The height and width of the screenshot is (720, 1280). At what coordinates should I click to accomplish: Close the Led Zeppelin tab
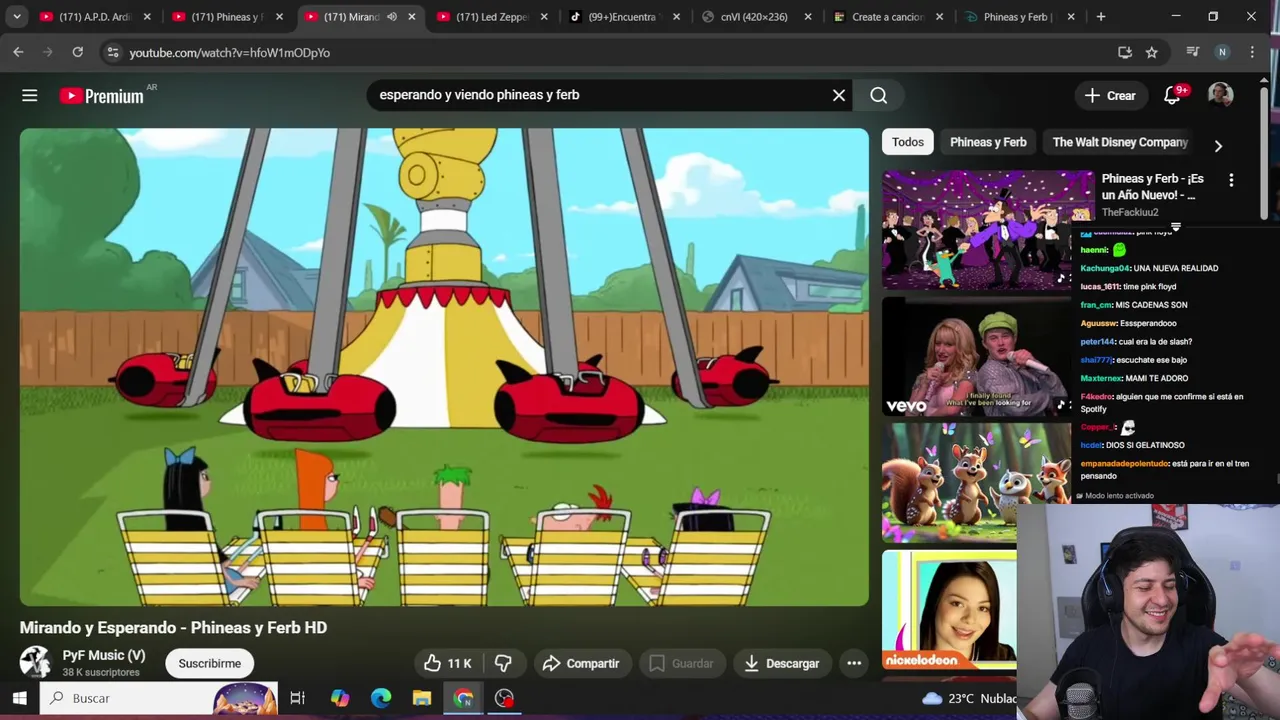click(544, 17)
